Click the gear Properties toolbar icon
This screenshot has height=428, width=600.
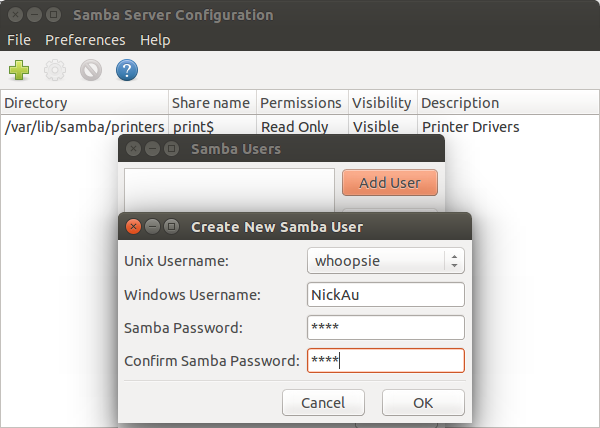(x=55, y=70)
